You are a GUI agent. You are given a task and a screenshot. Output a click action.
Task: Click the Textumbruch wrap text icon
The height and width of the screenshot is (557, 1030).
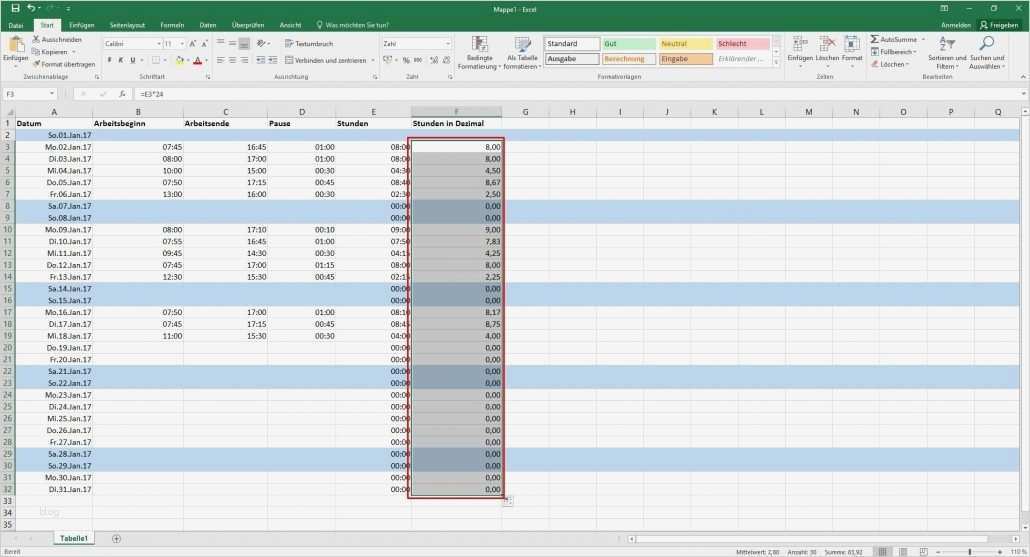[289, 43]
